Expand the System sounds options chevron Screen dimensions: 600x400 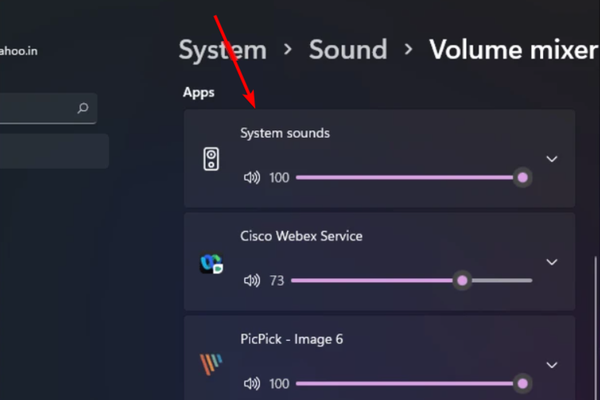coord(551,159)
